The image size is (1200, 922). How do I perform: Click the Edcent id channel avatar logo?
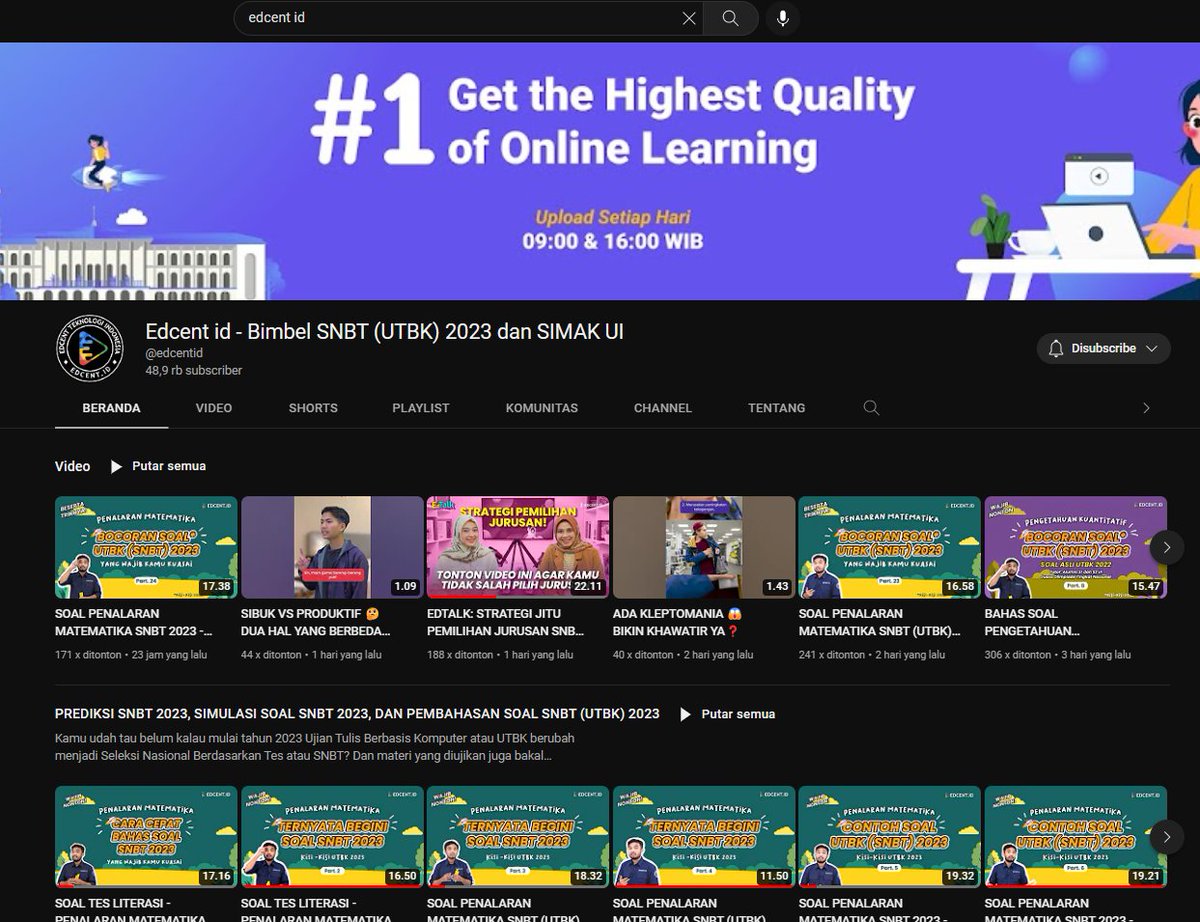(89, 348)
